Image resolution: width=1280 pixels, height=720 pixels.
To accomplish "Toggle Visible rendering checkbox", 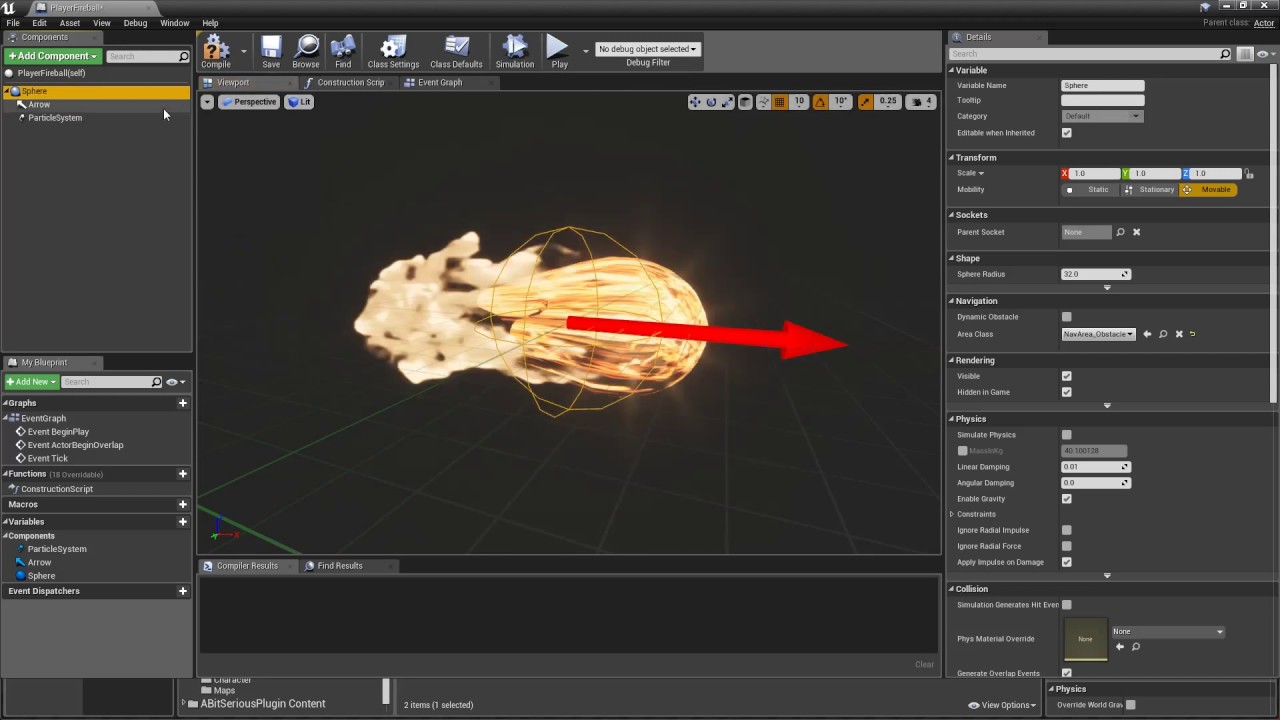I will point(1067,376).
